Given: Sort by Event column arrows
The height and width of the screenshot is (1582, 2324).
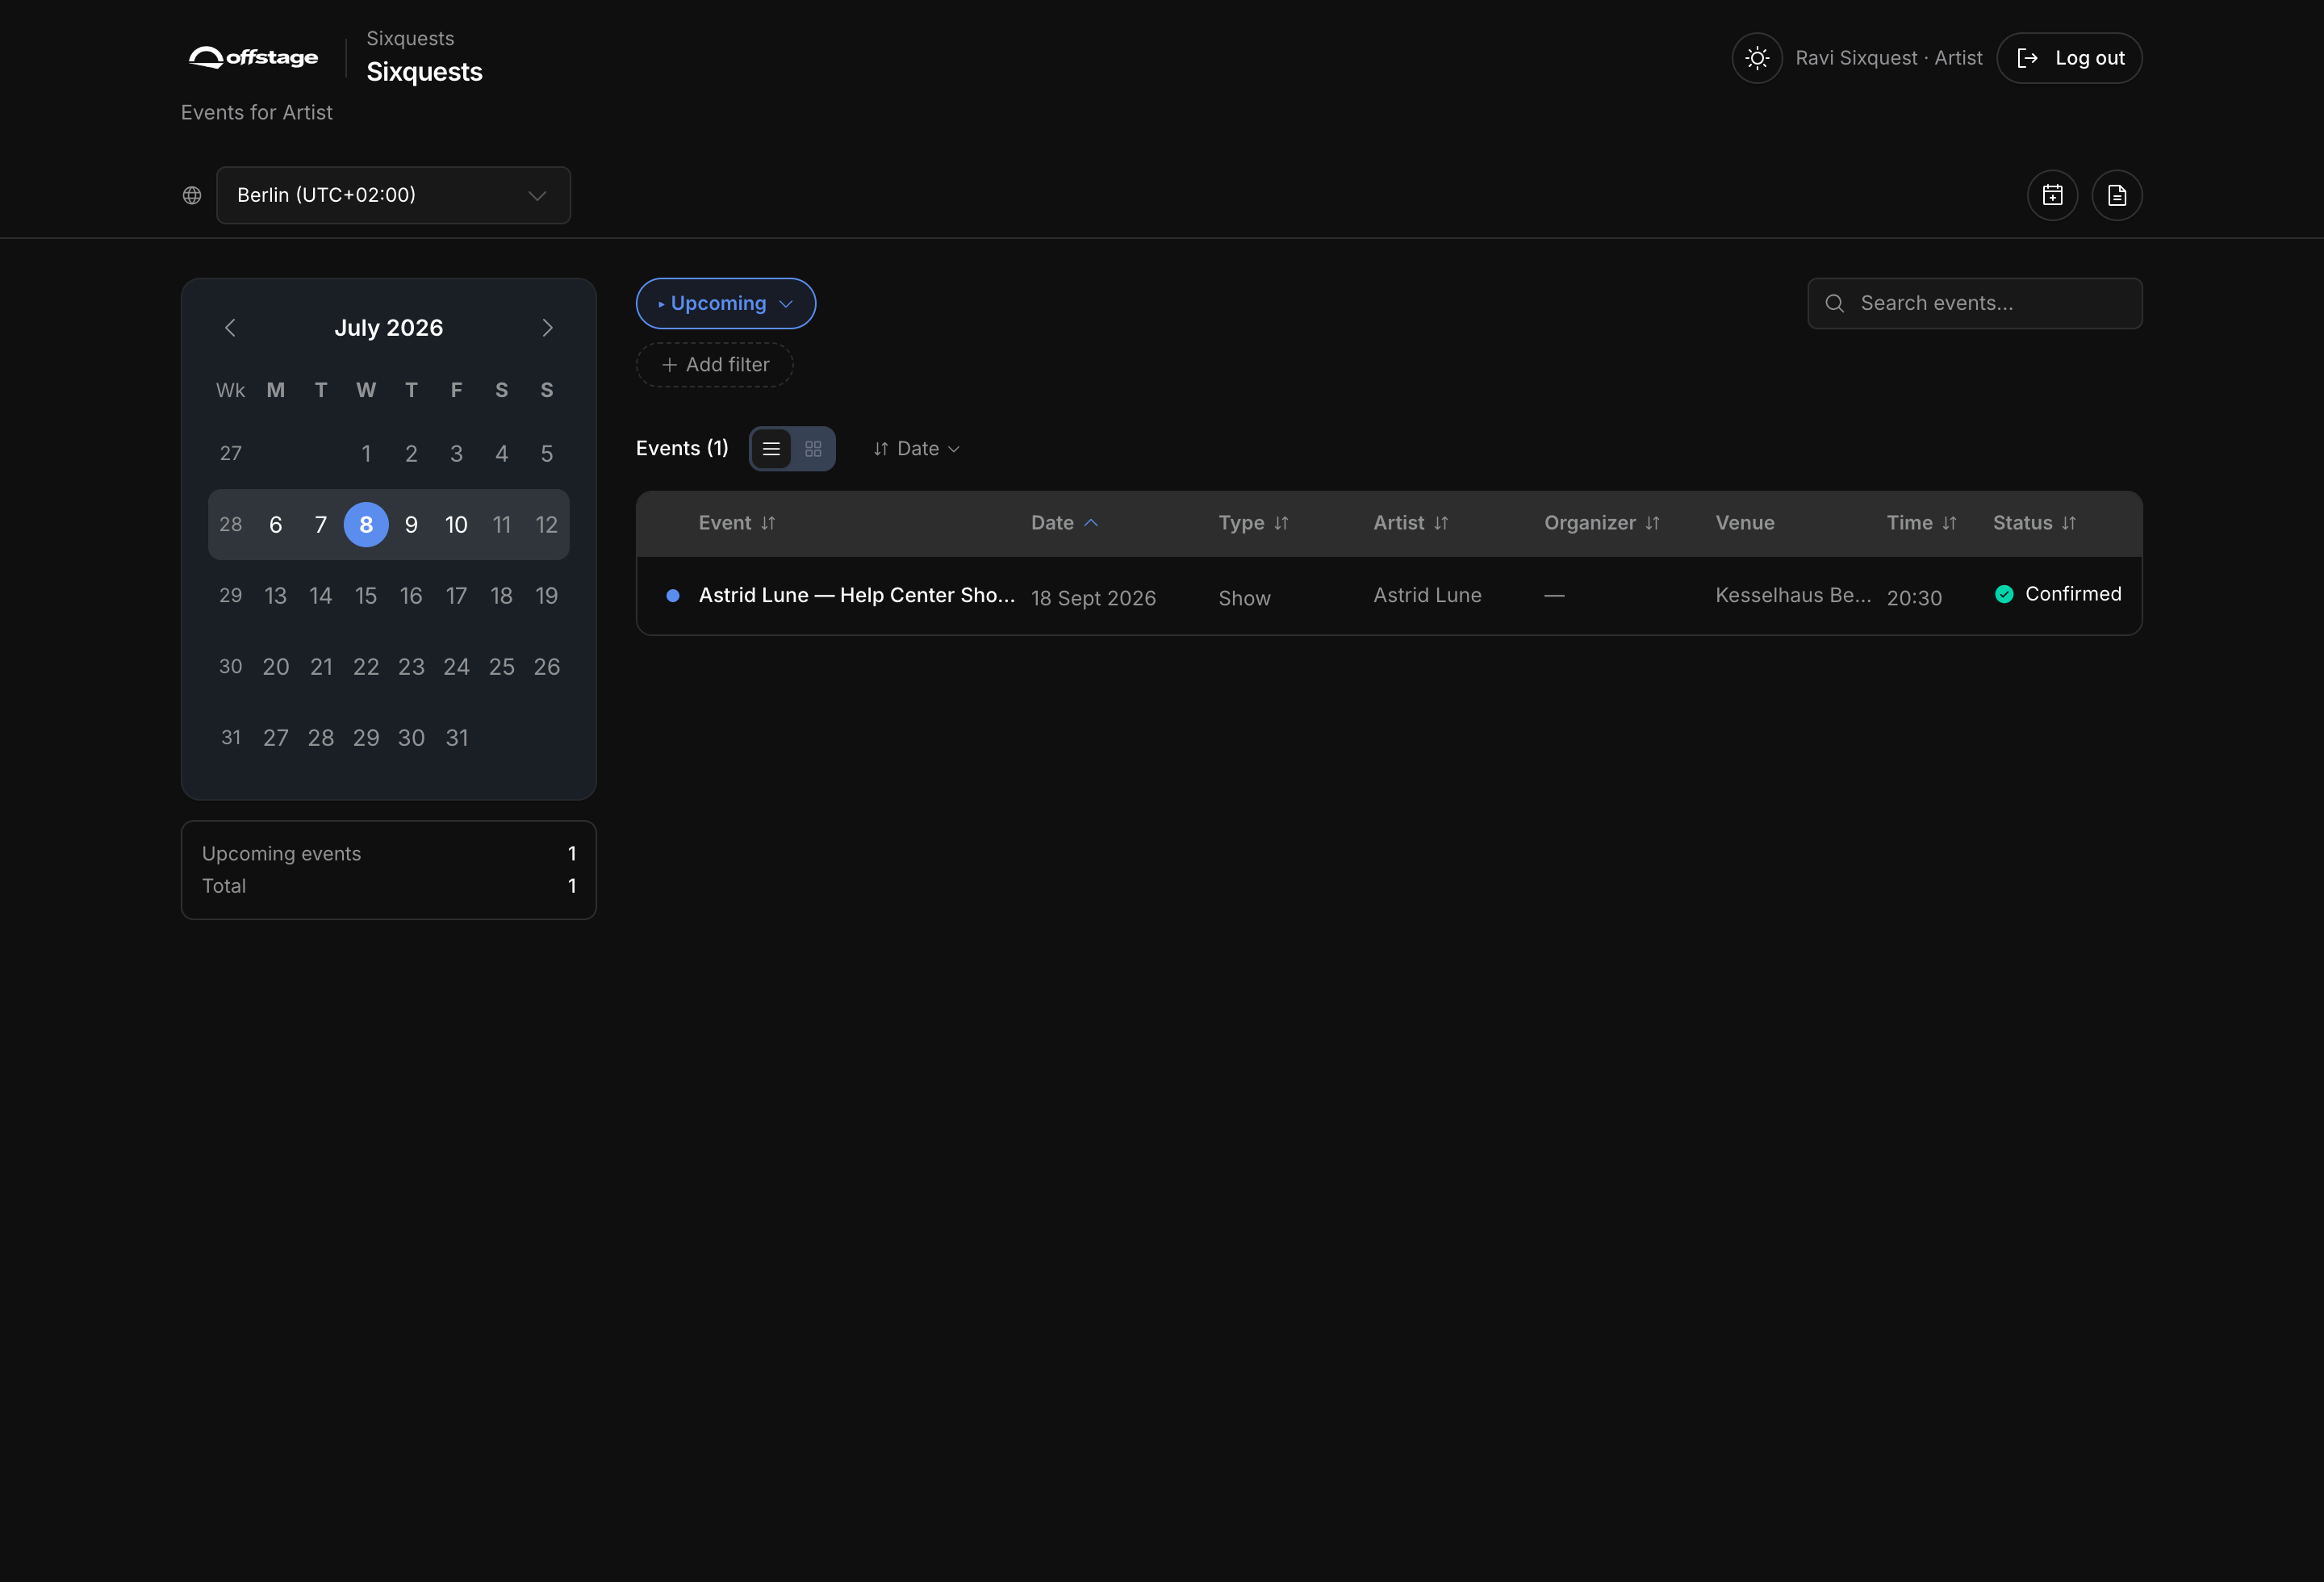Looking at the screenshot, I should [768, 523].
